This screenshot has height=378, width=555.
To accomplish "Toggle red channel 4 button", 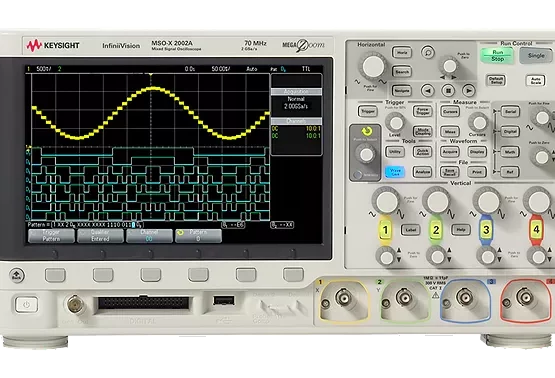I will 536,230.
